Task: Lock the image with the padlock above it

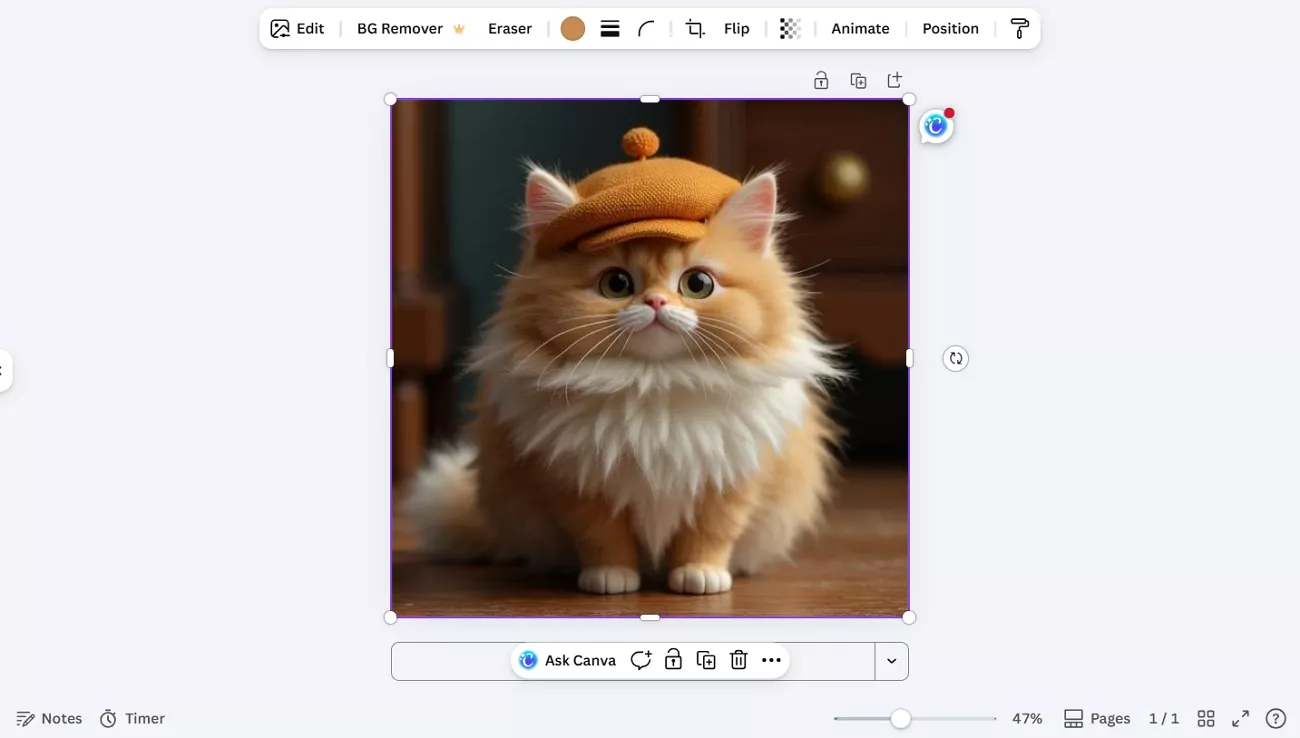Action: click(821, 79)
